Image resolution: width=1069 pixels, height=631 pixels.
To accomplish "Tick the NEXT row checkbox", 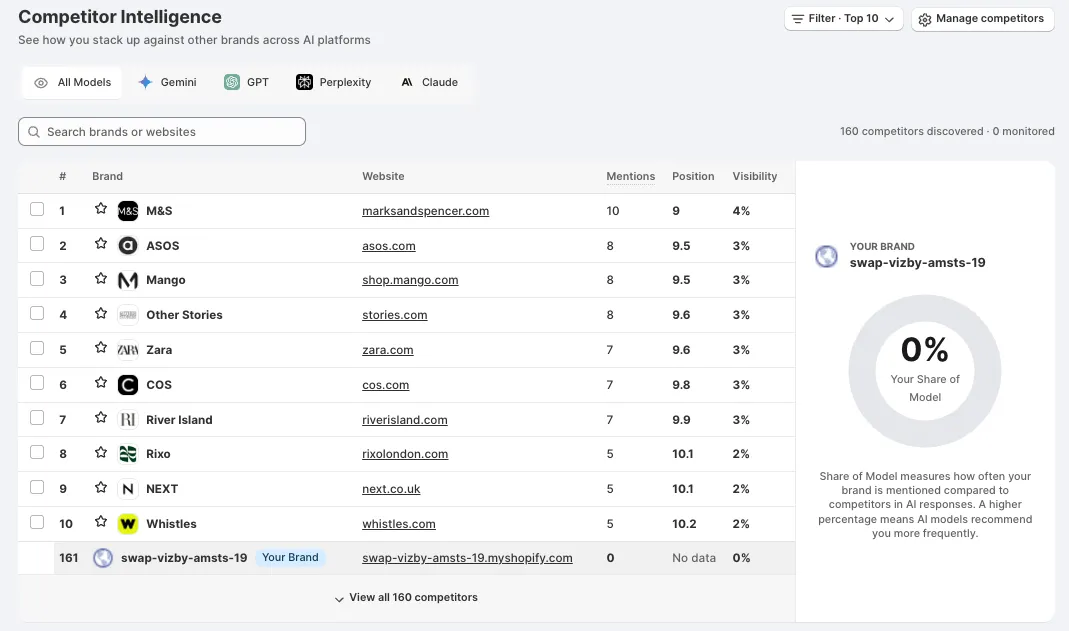I will (x=37, y=487).
